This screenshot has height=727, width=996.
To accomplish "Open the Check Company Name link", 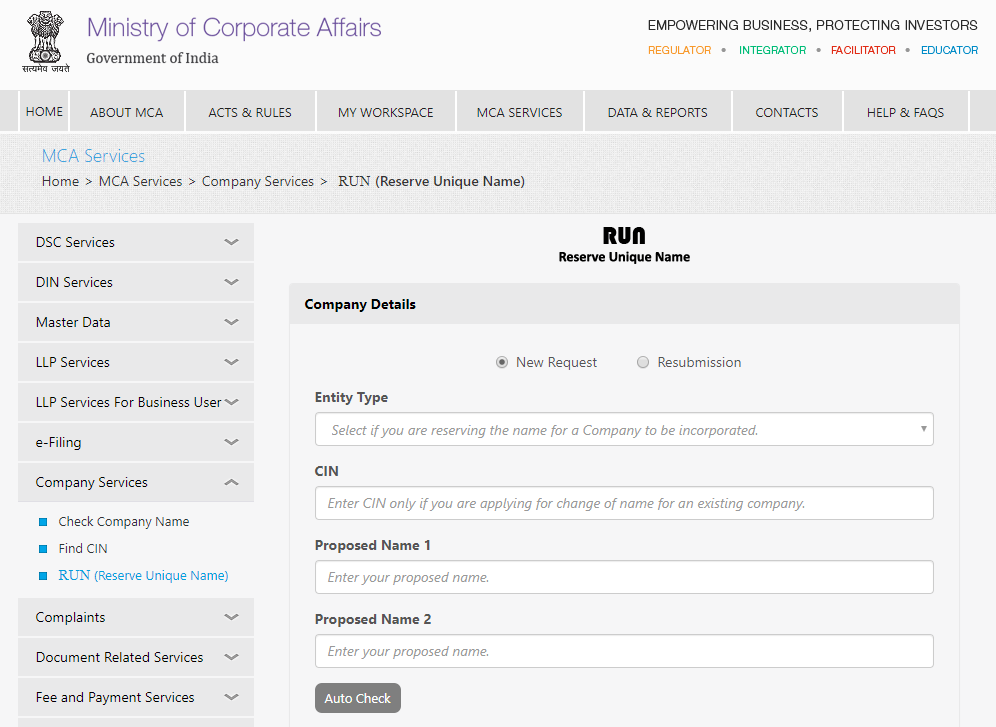I will point(124,522).
